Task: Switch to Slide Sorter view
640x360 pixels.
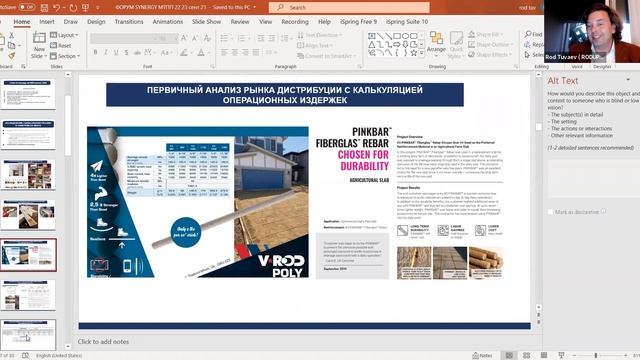Action: click(527, 356)
